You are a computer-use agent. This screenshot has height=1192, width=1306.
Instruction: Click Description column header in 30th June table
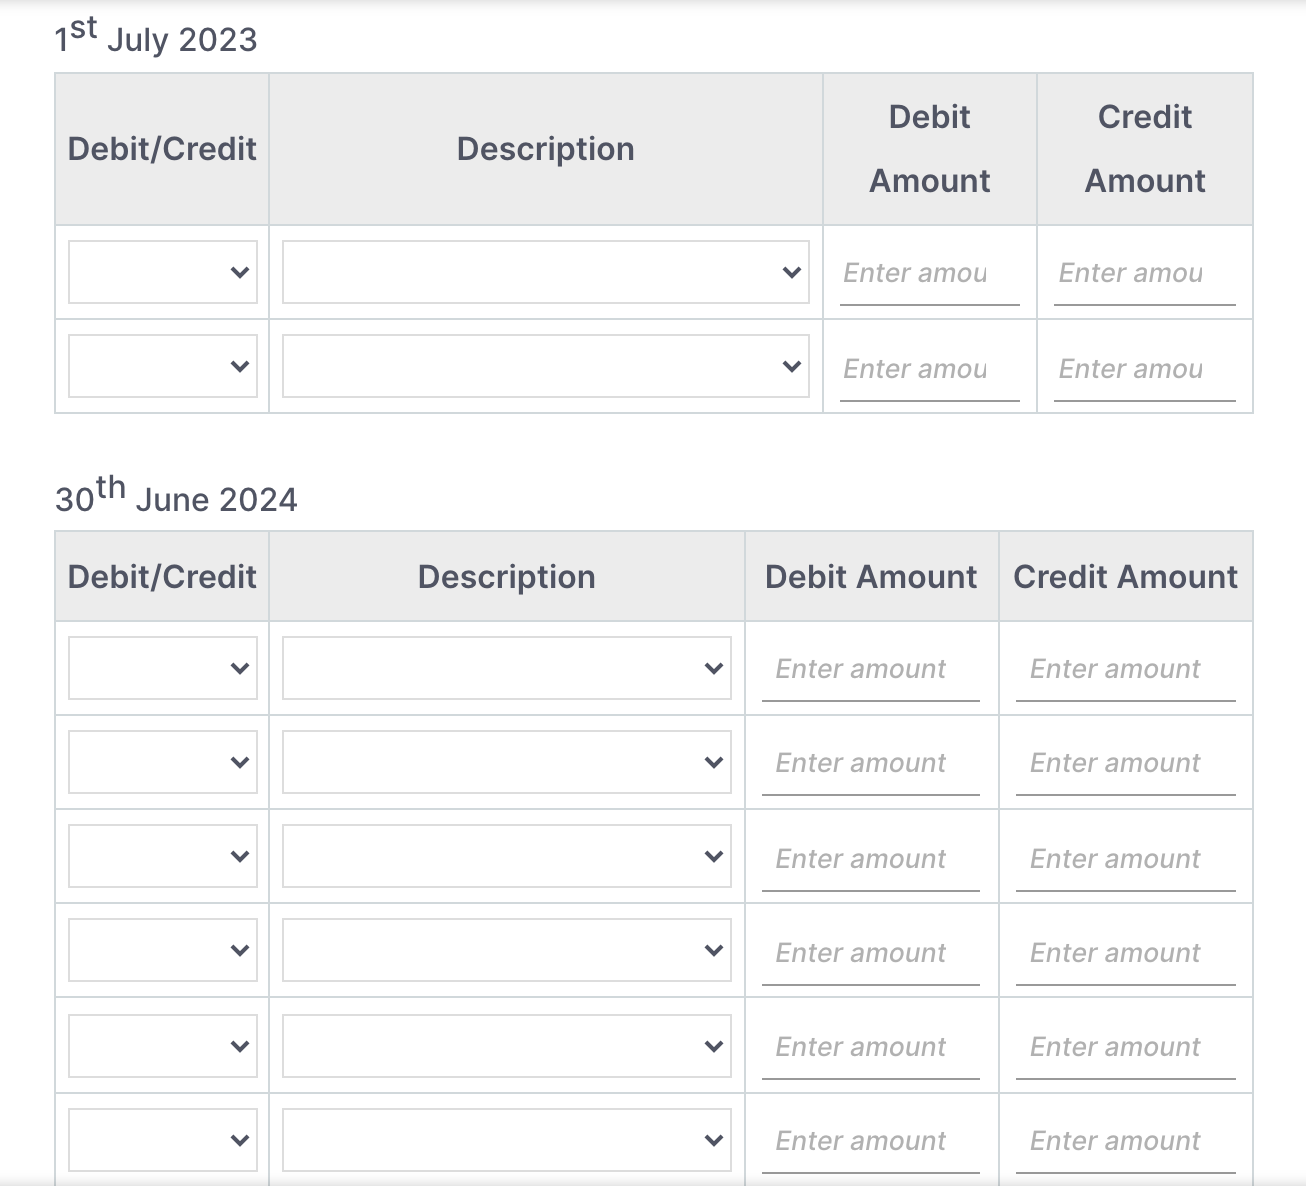coord(507,577)
